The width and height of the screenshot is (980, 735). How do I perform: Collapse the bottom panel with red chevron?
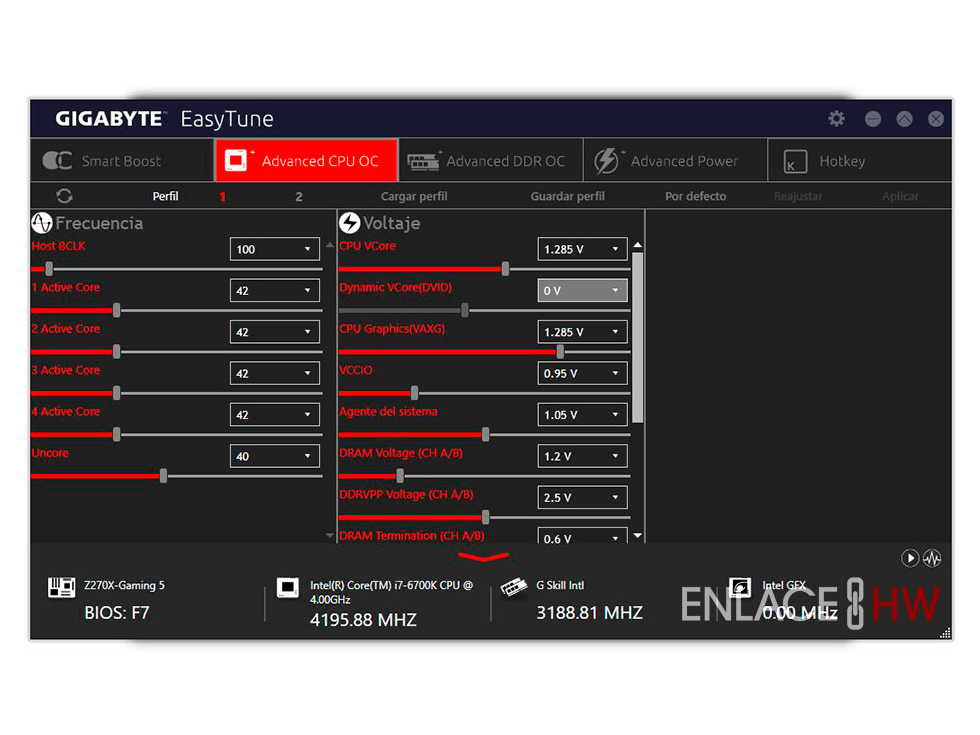[484, 556]
